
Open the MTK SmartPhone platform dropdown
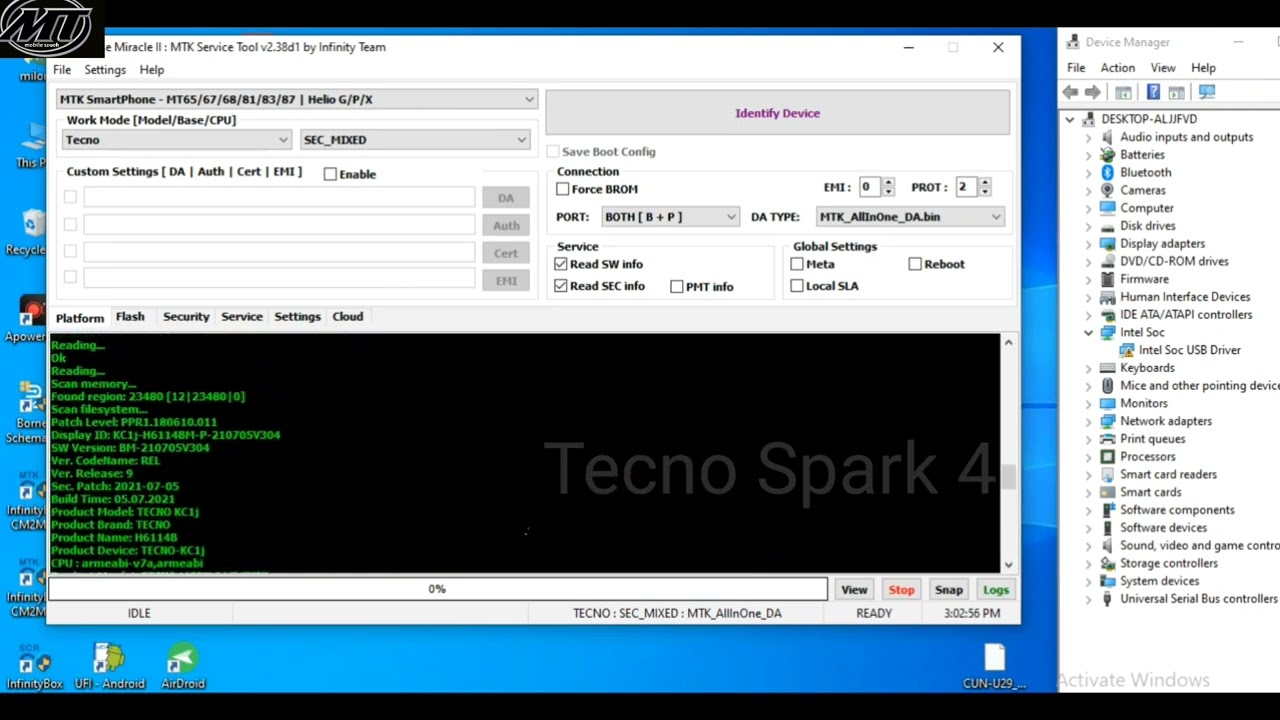pos(297,99)
